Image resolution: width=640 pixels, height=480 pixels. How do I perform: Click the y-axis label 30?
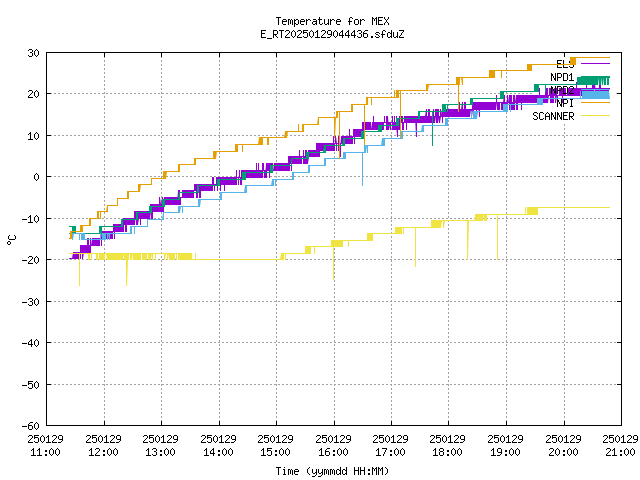33,53
